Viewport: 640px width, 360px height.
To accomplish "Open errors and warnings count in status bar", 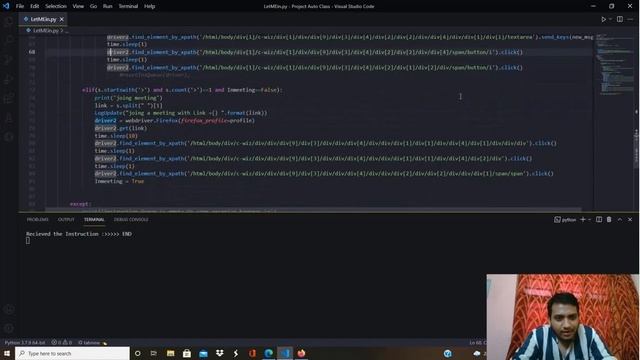I will coord(62,343).
